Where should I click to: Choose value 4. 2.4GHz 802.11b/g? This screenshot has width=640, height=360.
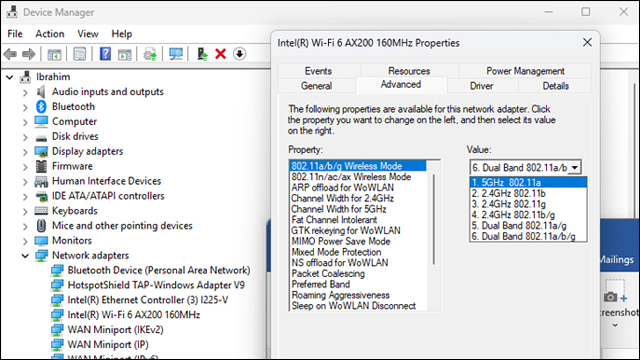click(528, 215)
